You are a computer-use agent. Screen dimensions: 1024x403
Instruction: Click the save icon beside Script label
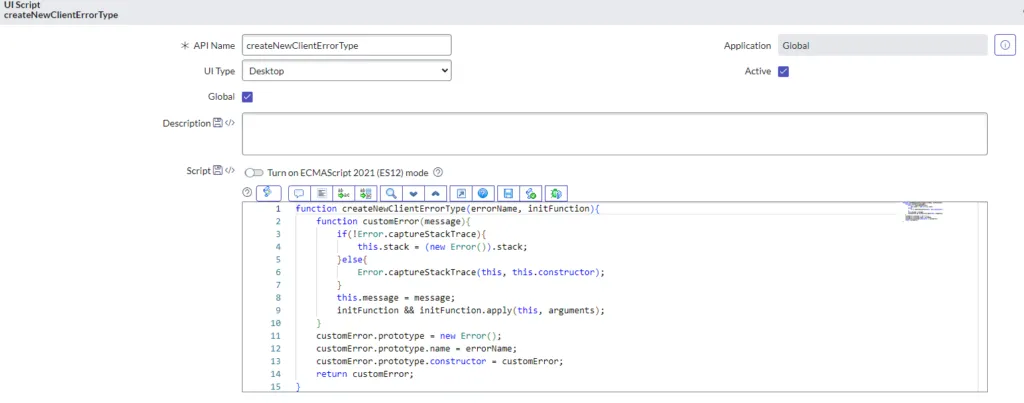coord(218,170)
